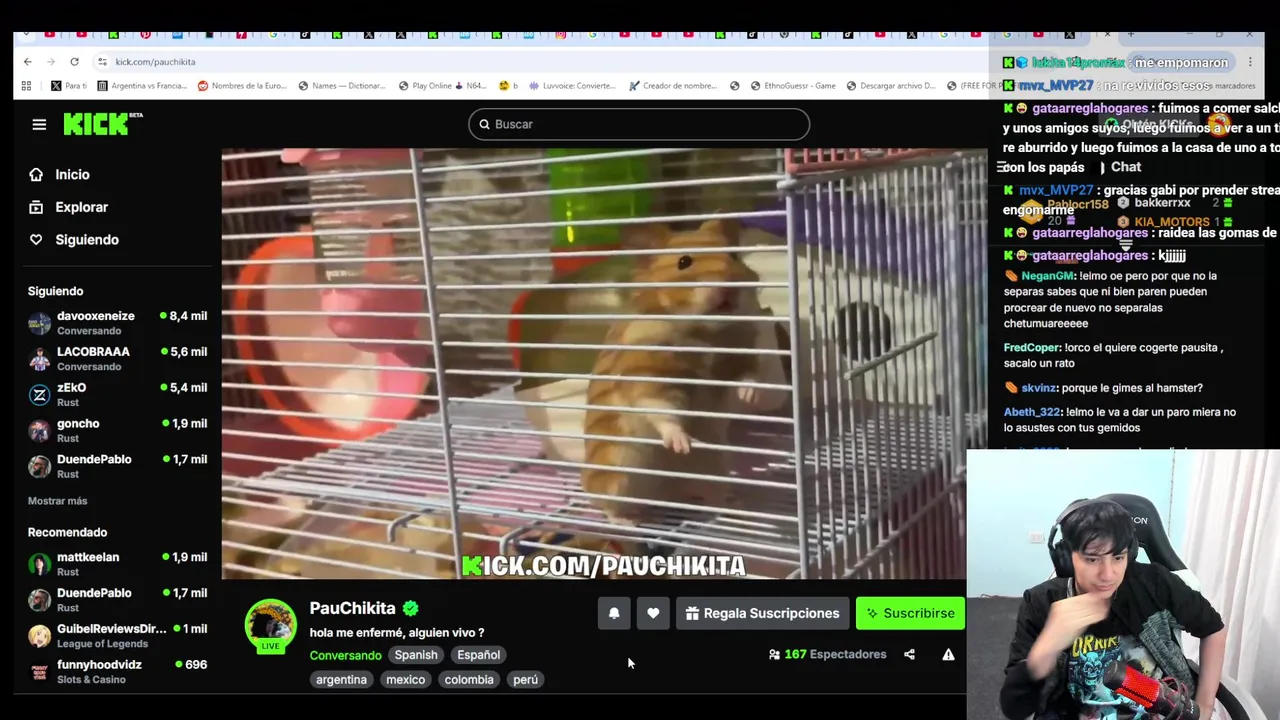Open 'Nombres de la Euro' bookmark

(242, 86)
